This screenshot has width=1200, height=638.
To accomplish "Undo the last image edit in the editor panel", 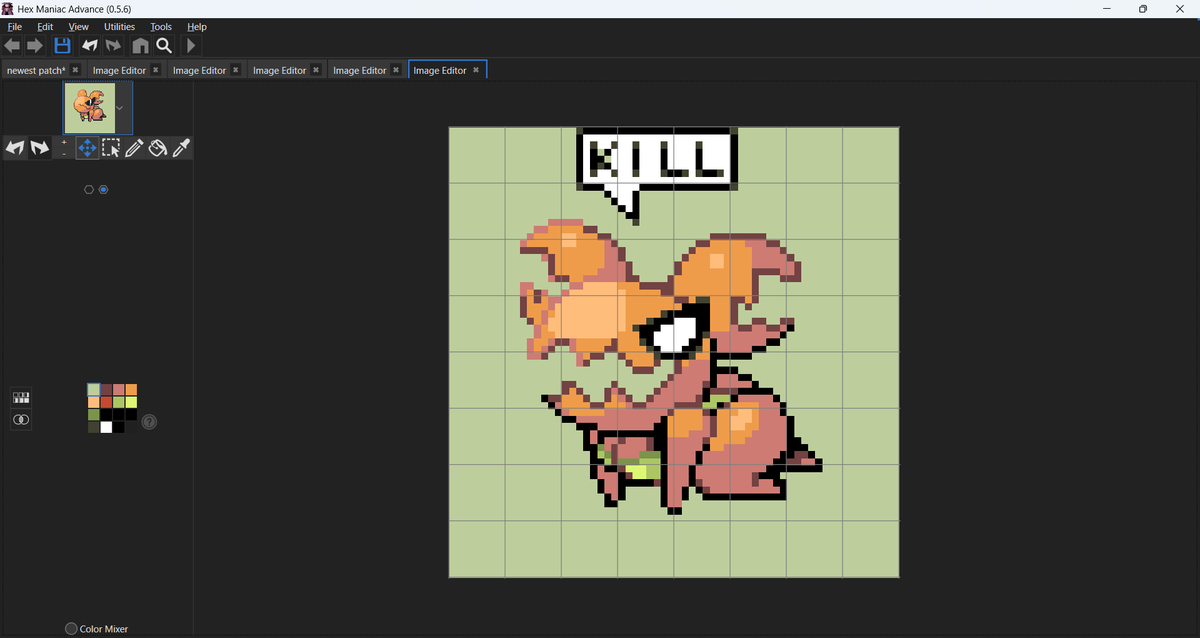I will (15, 148).
